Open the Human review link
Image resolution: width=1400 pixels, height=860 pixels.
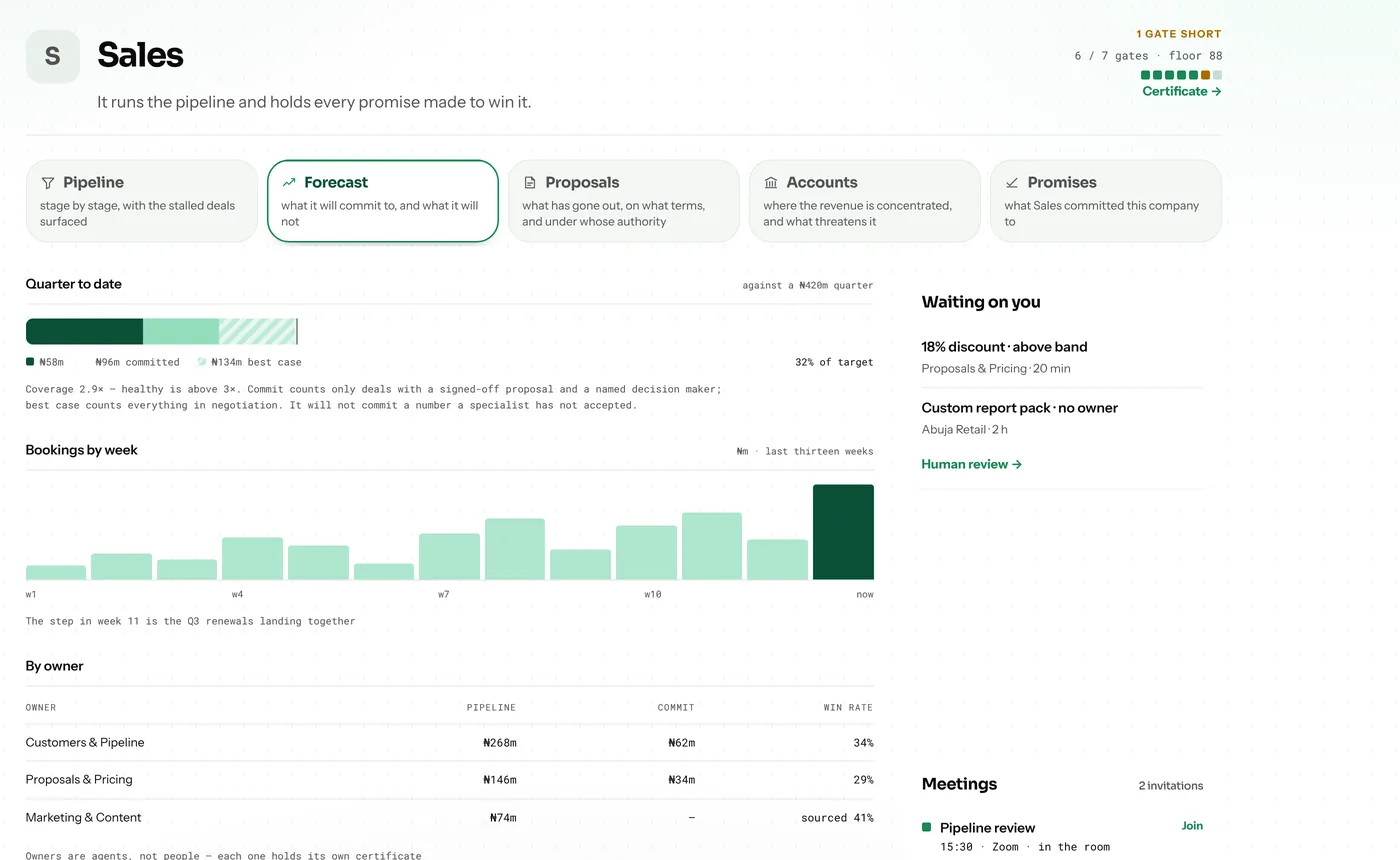coord(971,464)
